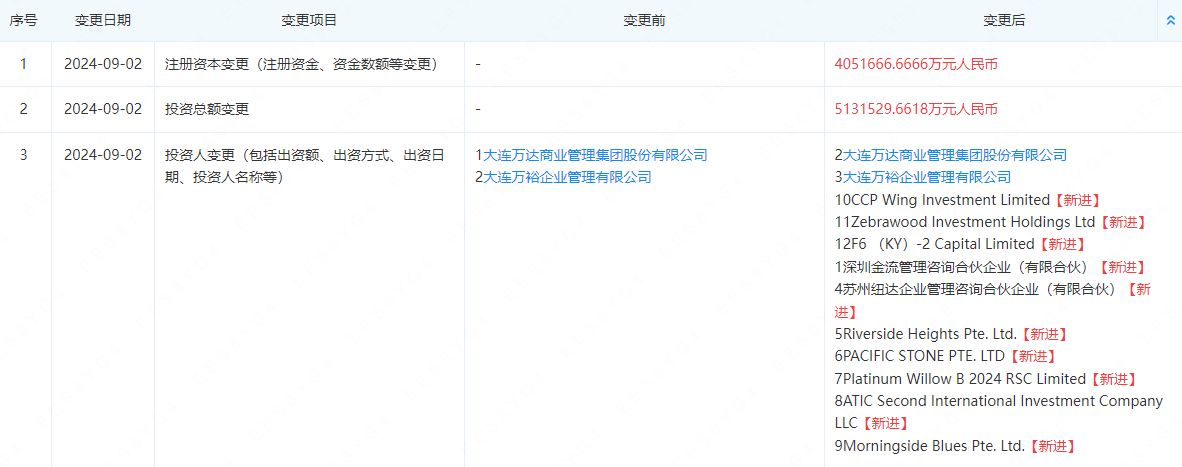
Task: Click 苏州纽达企业管理咨询合伙企业 investor entry
Action: 978,289
